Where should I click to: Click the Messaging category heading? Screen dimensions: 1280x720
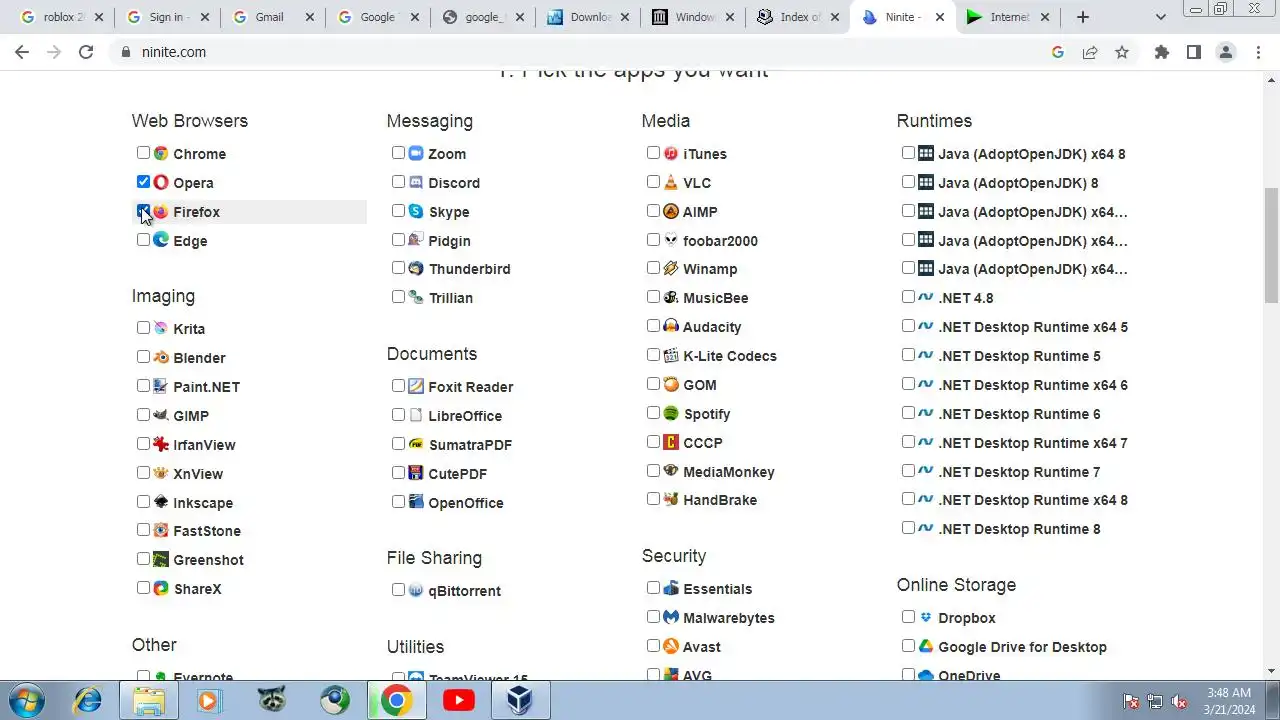click(x=430, y=121)
